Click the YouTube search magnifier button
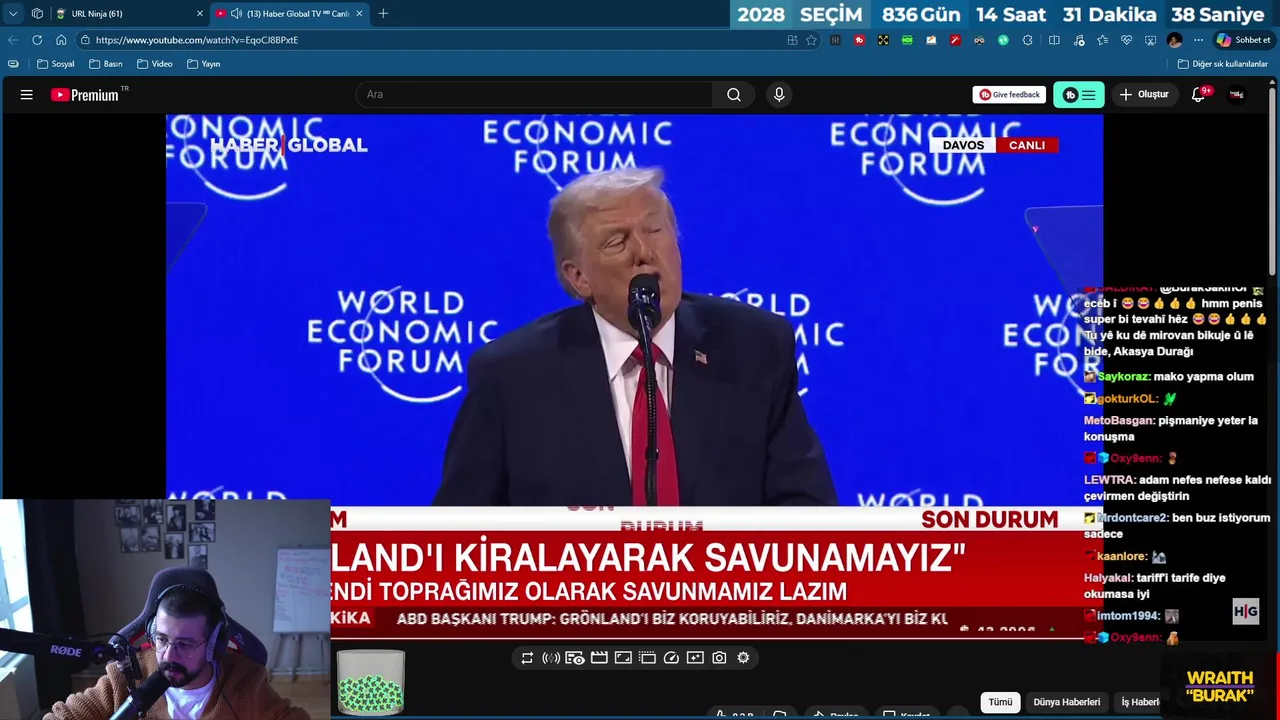The width and height of the screenshot is (1280, 720). click(x=734, y=95)
